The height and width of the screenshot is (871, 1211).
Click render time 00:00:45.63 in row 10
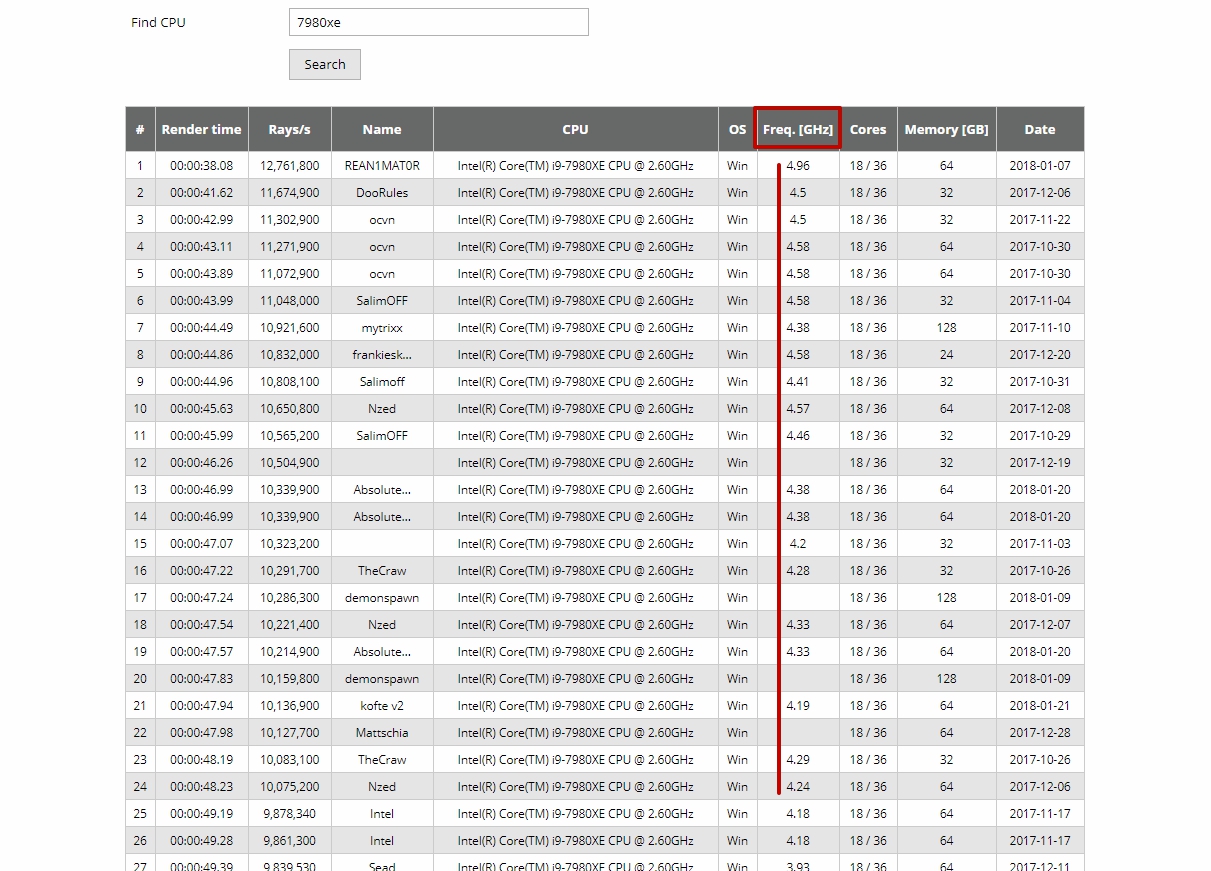[x=201, y=409]
